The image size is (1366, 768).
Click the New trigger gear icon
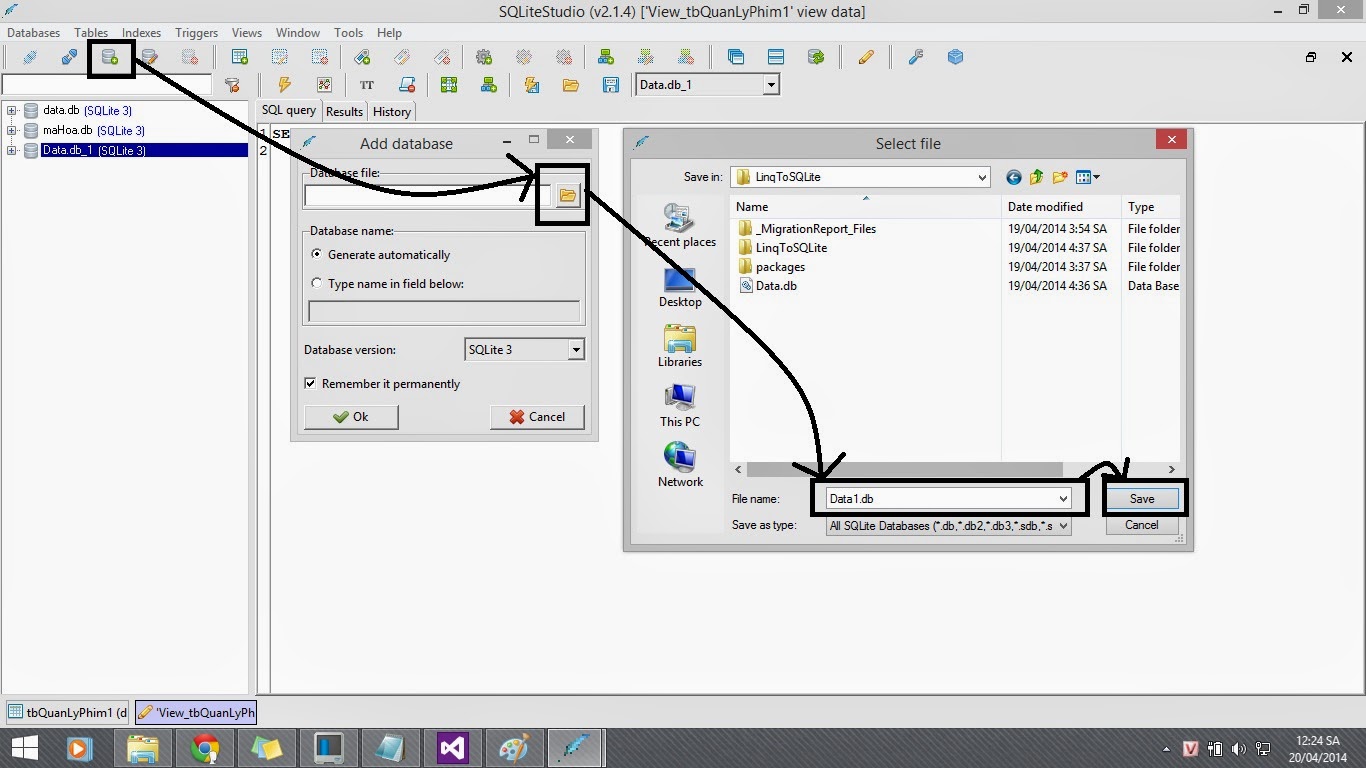coord(484,58)
